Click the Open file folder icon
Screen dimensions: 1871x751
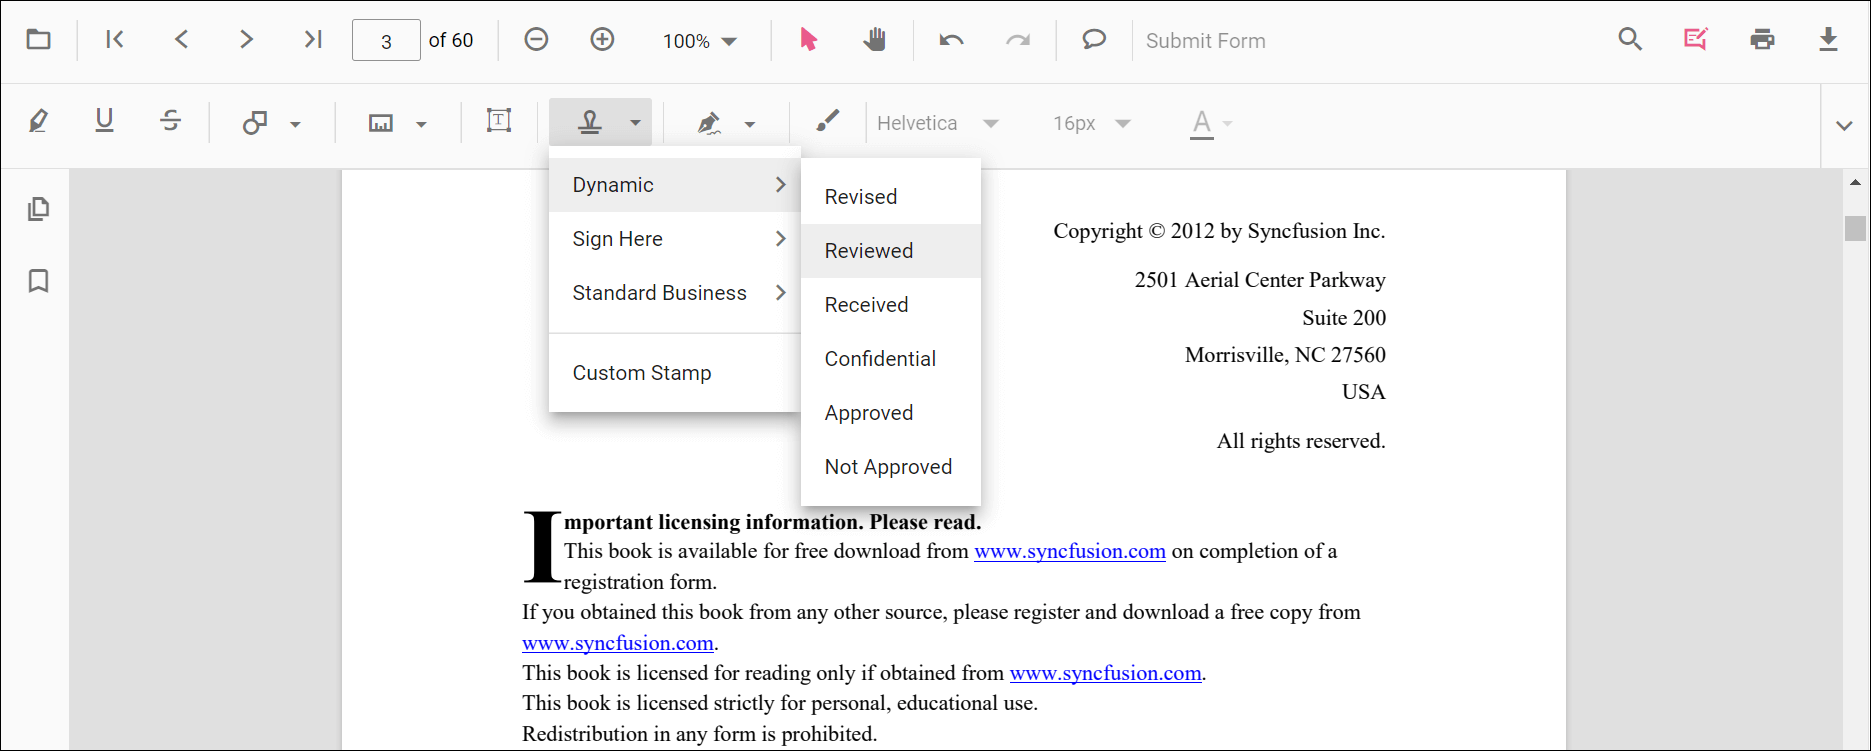pos(38,40)
